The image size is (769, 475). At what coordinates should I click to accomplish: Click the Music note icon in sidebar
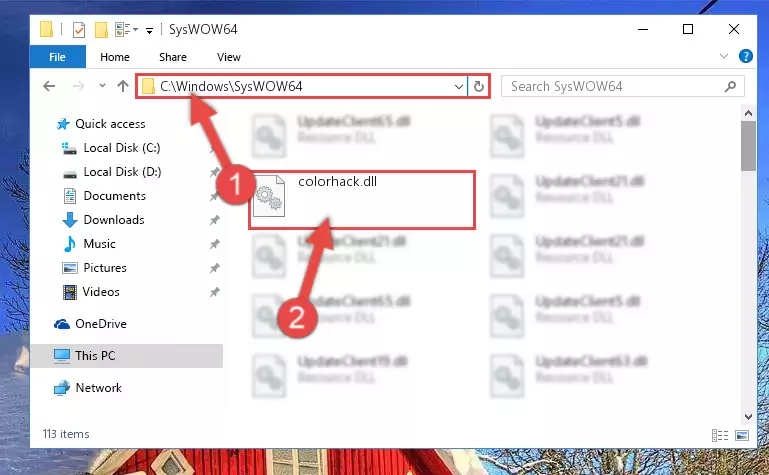[x=70, y=244]
